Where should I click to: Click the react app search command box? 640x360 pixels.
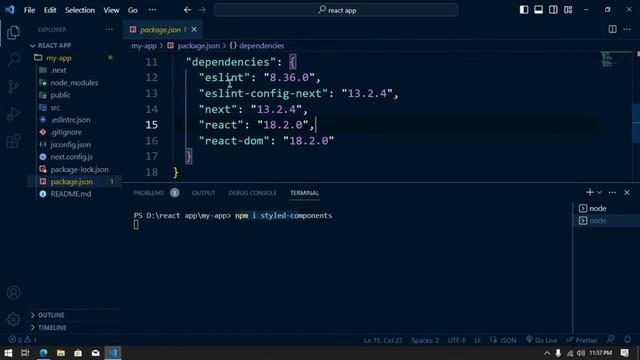click(336, 10)
